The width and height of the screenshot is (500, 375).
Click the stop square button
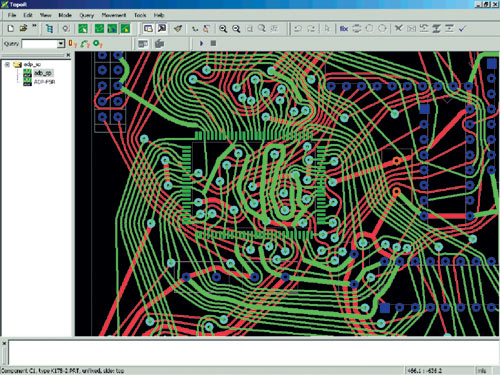point(213,43)
